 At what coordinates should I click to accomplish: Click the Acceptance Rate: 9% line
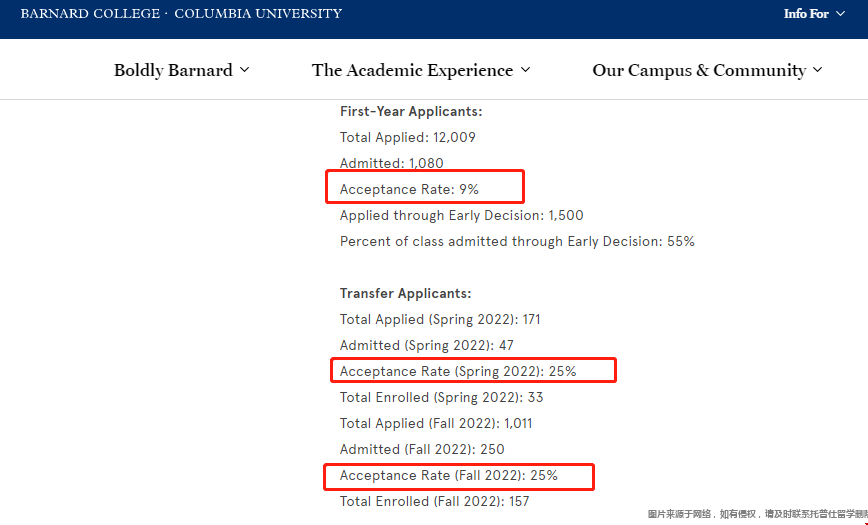point(409,189)
